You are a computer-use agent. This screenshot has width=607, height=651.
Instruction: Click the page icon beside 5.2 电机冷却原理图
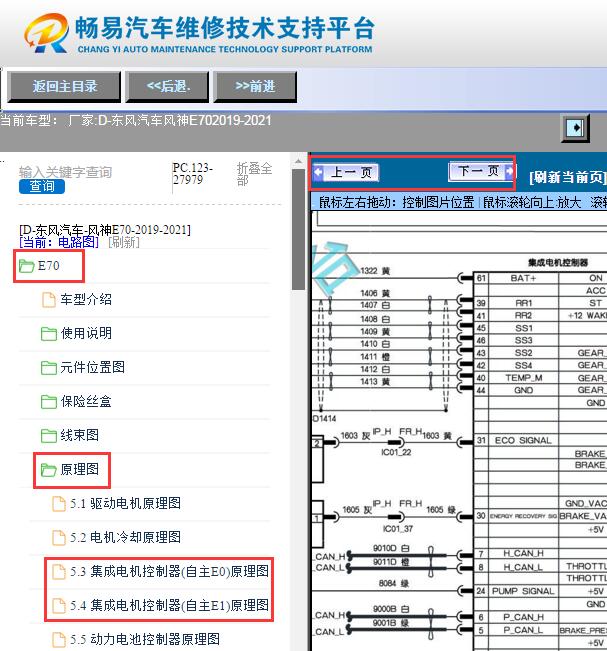coord(59,538)
